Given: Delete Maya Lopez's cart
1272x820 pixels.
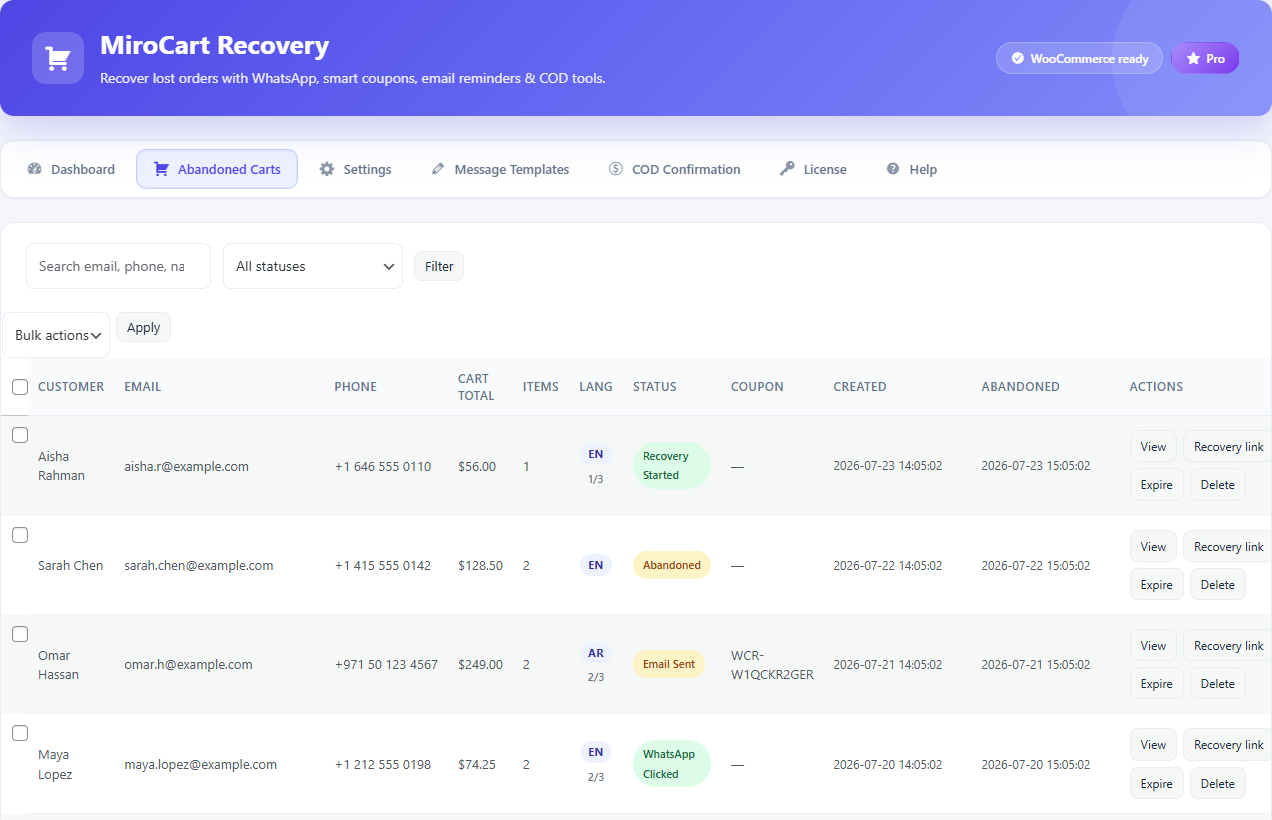Looking at the screenshot, I should tap(1218, 784).
